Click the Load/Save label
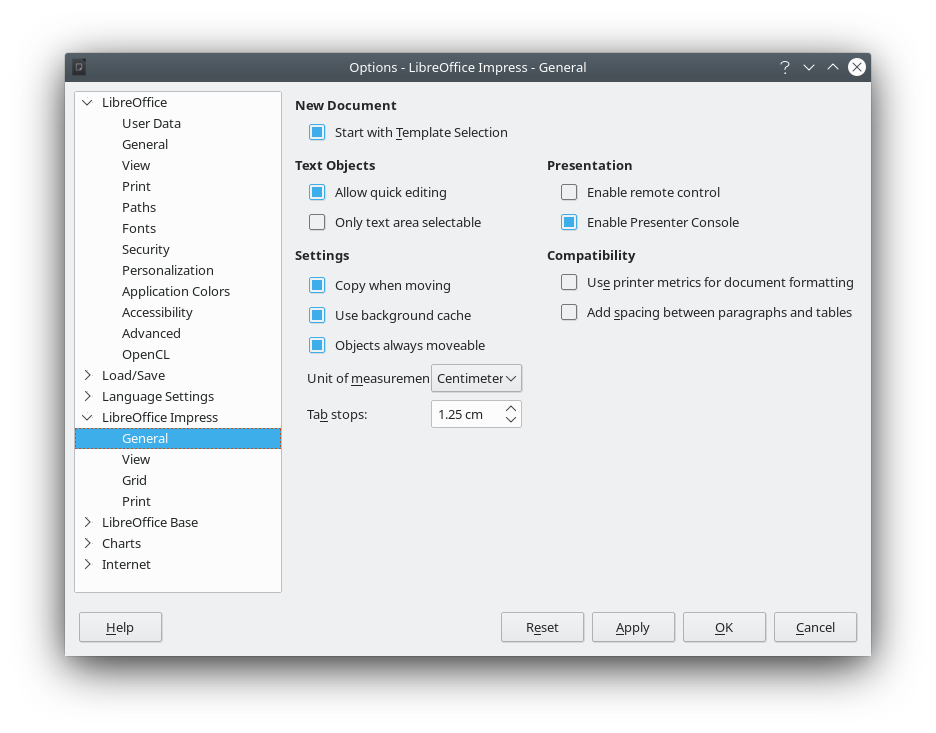 [133, 375]
